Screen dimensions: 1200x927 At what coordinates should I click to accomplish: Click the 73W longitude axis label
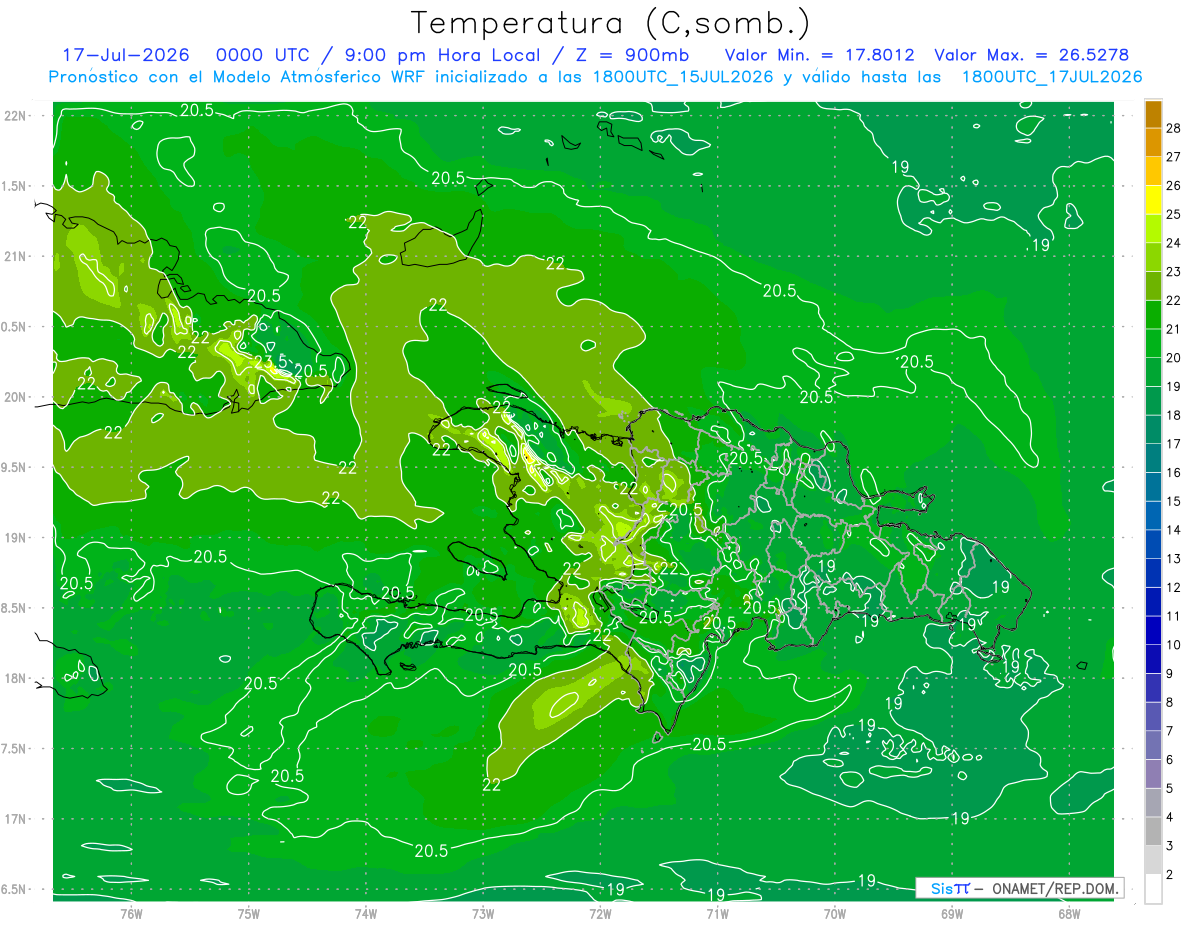click(x=483, y=913)
